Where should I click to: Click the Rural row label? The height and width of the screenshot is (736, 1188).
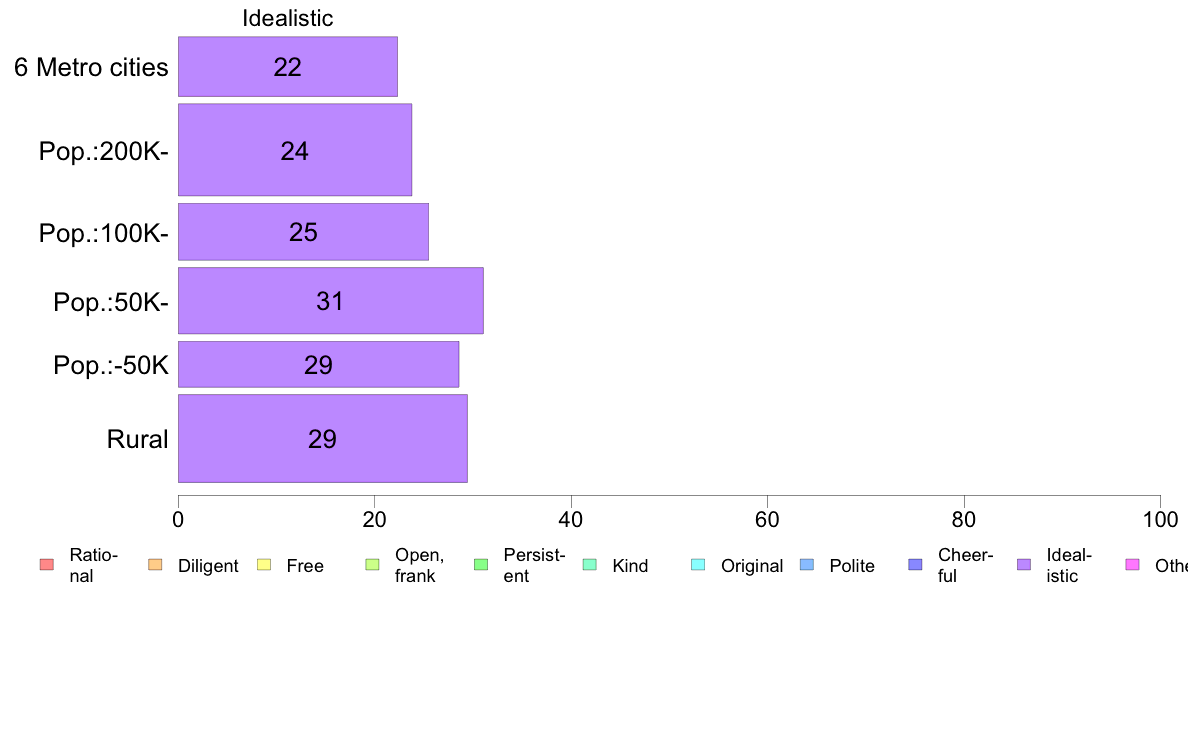pyautogui.click(x=137, y=440)
